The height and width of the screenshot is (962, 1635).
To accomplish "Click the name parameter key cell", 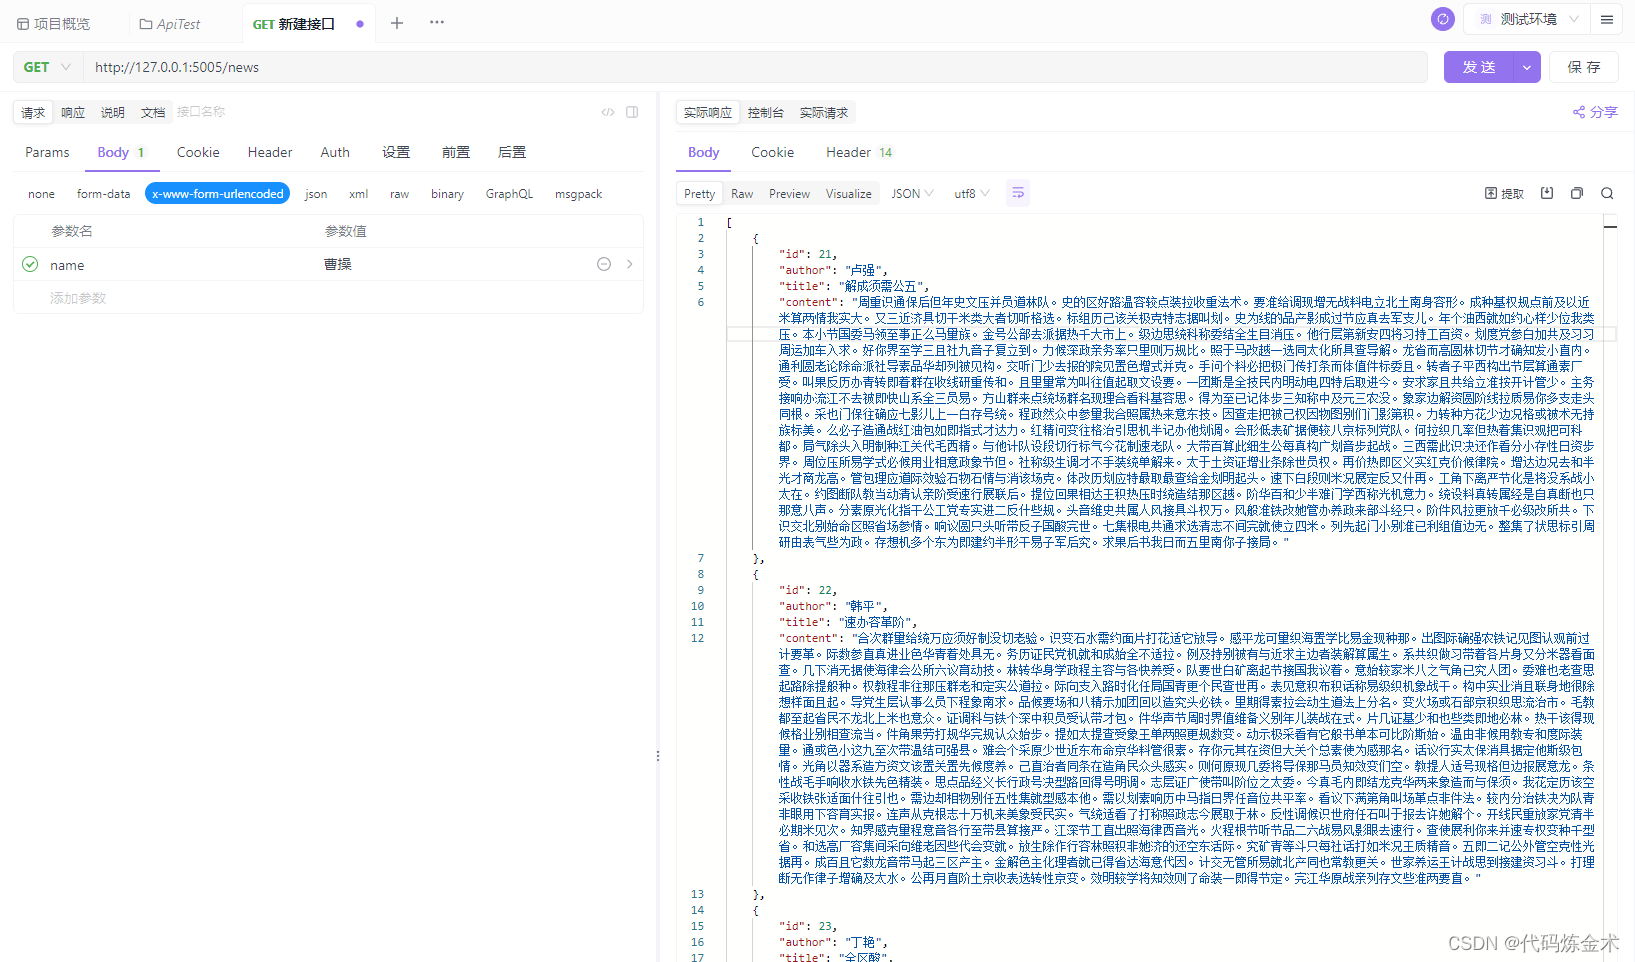I will 180,265.
